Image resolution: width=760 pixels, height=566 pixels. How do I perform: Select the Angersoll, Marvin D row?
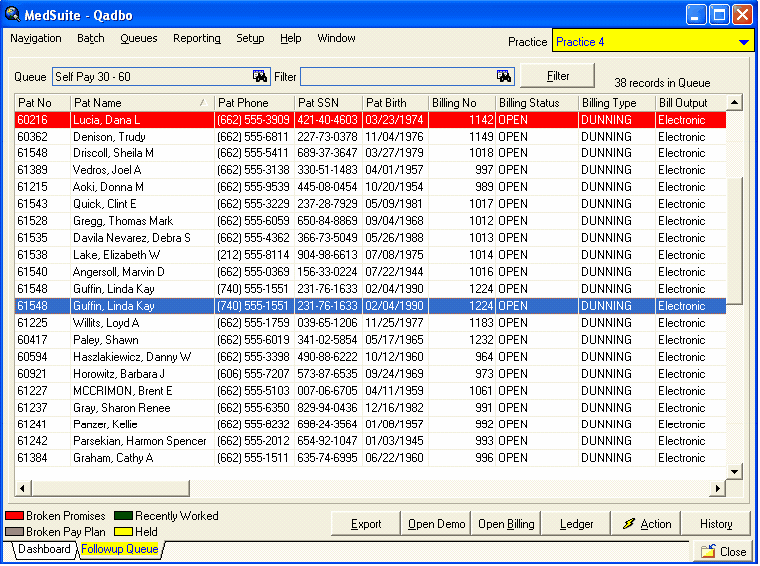(370, 272)
